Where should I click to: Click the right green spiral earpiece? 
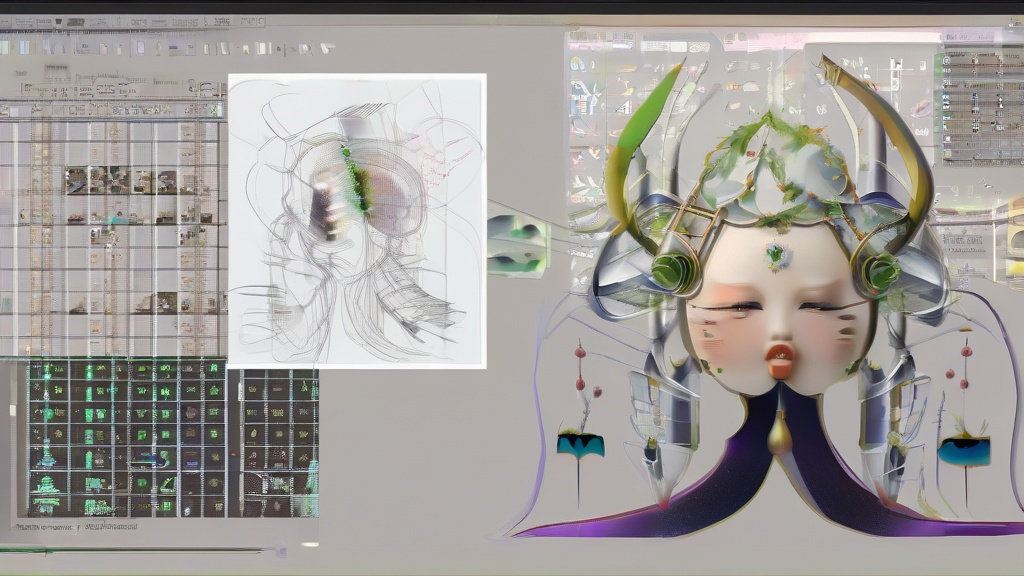point(882,271)
